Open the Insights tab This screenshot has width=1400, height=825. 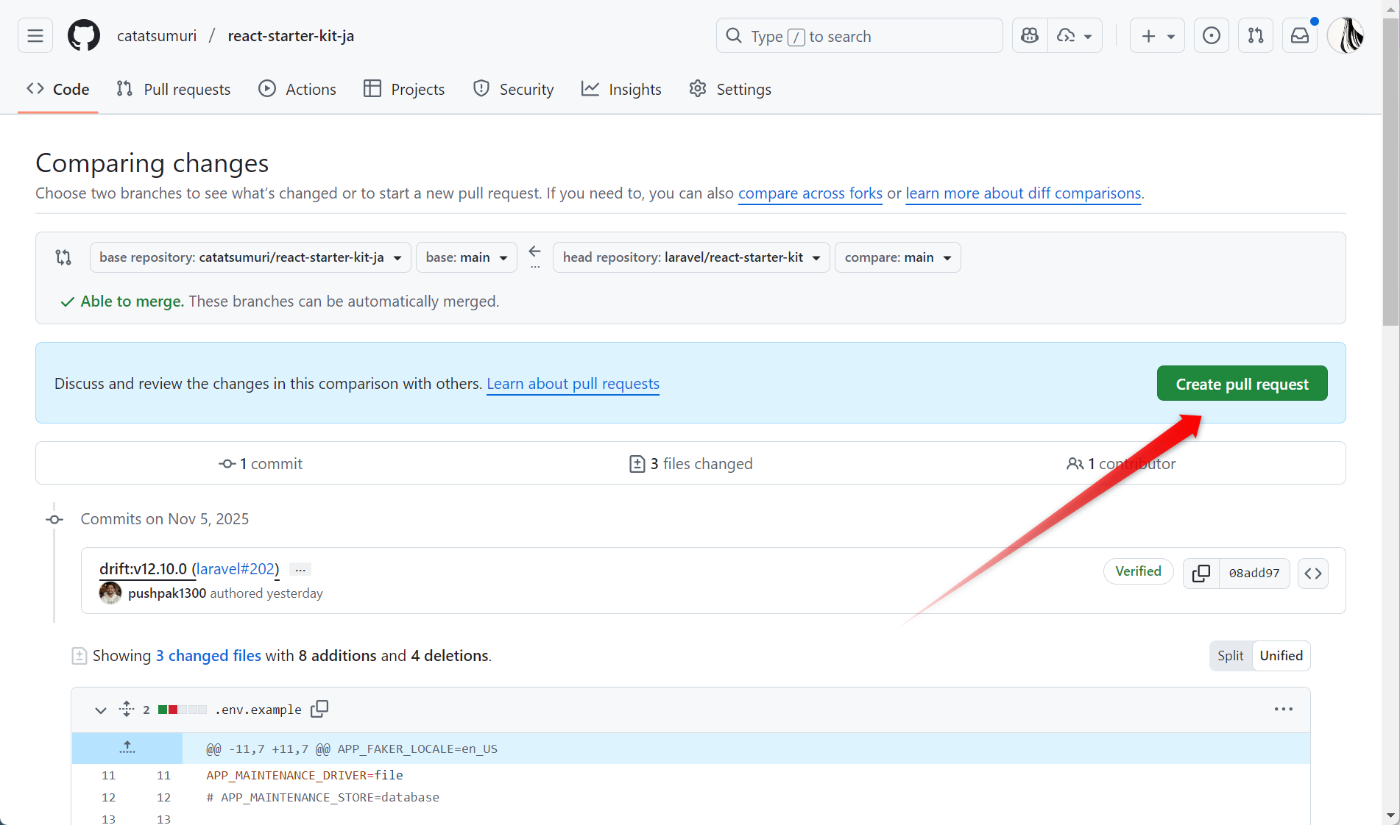pos(621,89)
